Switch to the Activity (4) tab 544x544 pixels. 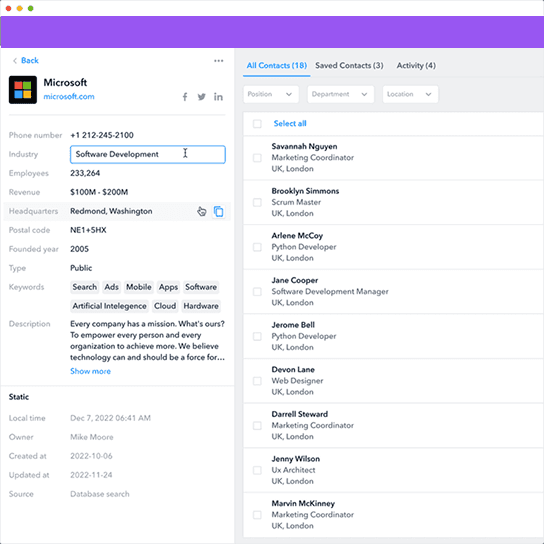pyautogui.click(x=416, y=66)
